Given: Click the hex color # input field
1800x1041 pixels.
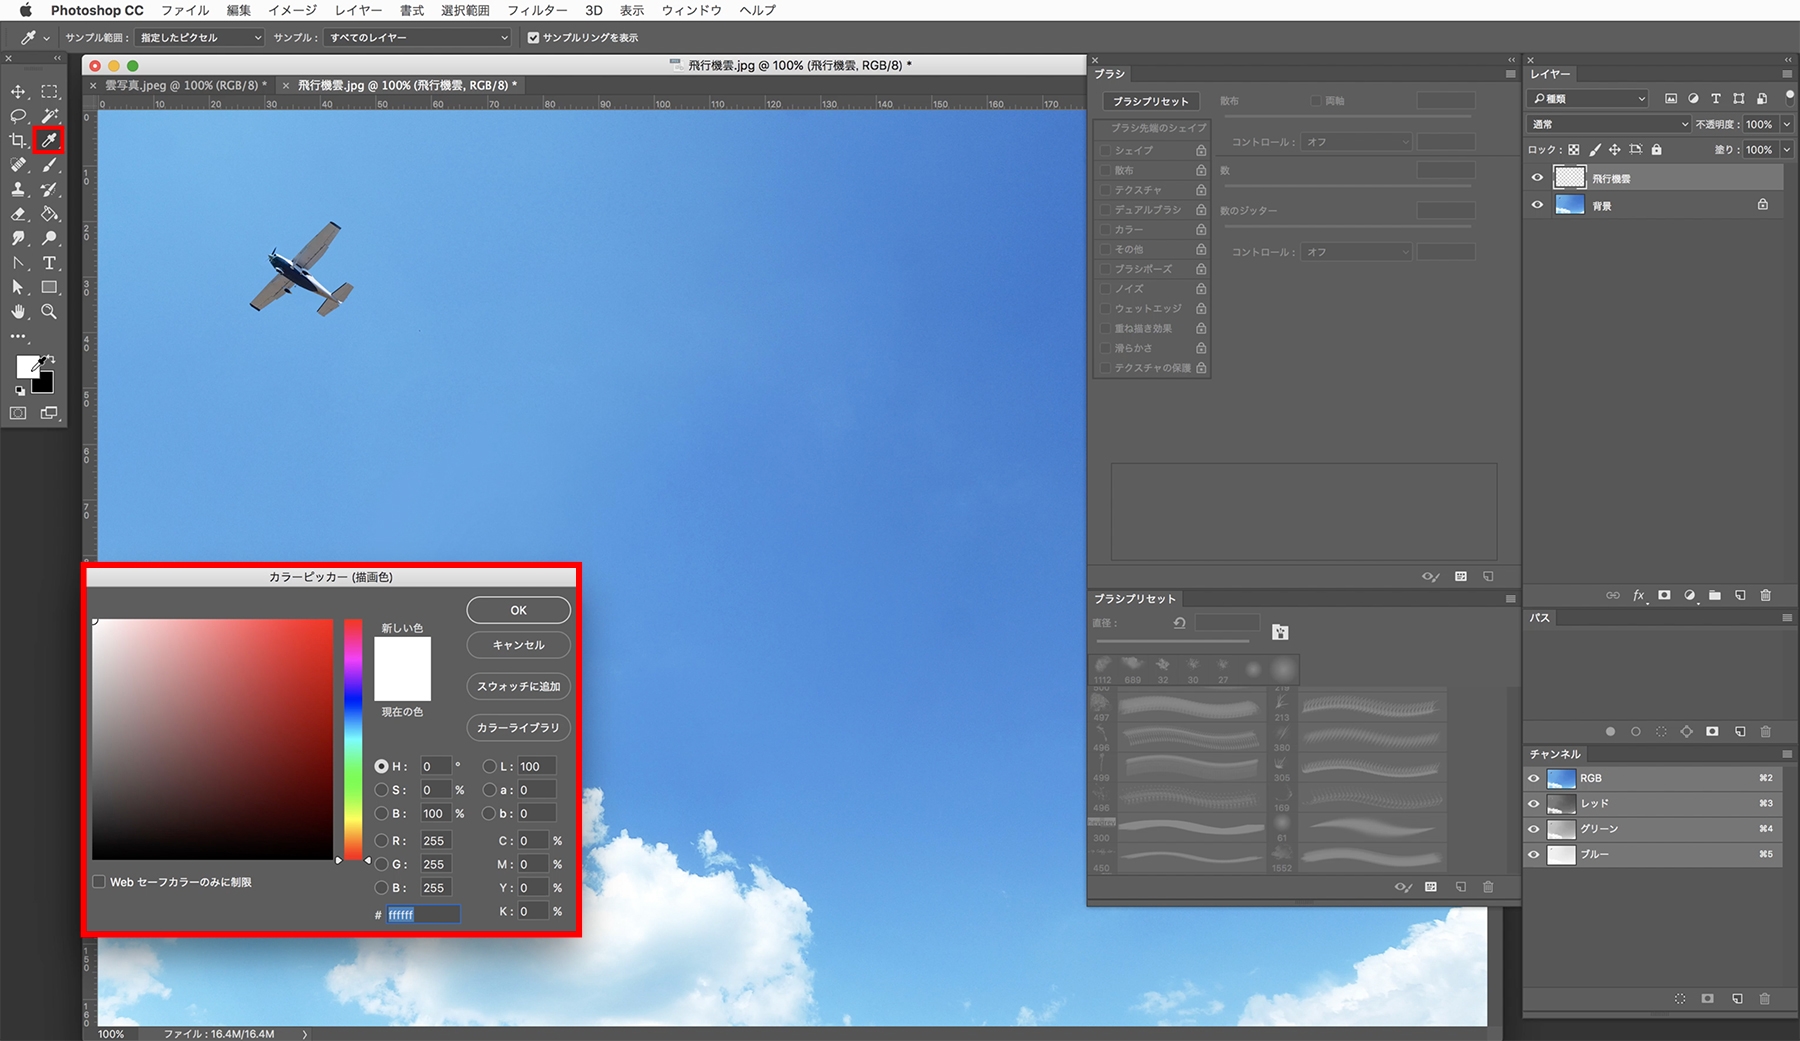Looking at the screenshot, I should (x=423, y=914).
